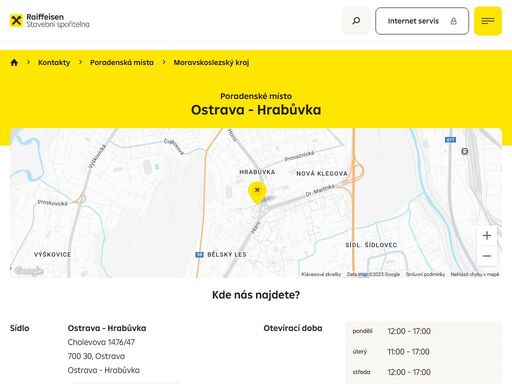Click the Sídl. Šídlovec map label
The width and height of the screenshot is (512, 384).
371,245
